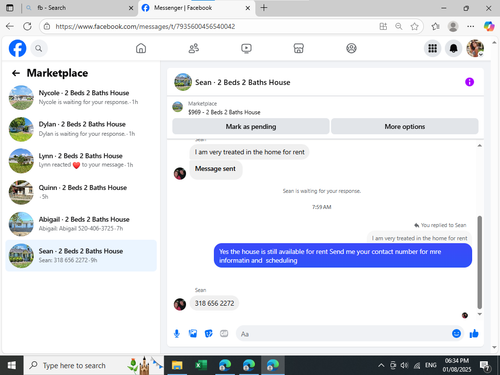The image size is (500, 375).
Task: Click the chat scrollbar thumb
Action: coord(479,262)
